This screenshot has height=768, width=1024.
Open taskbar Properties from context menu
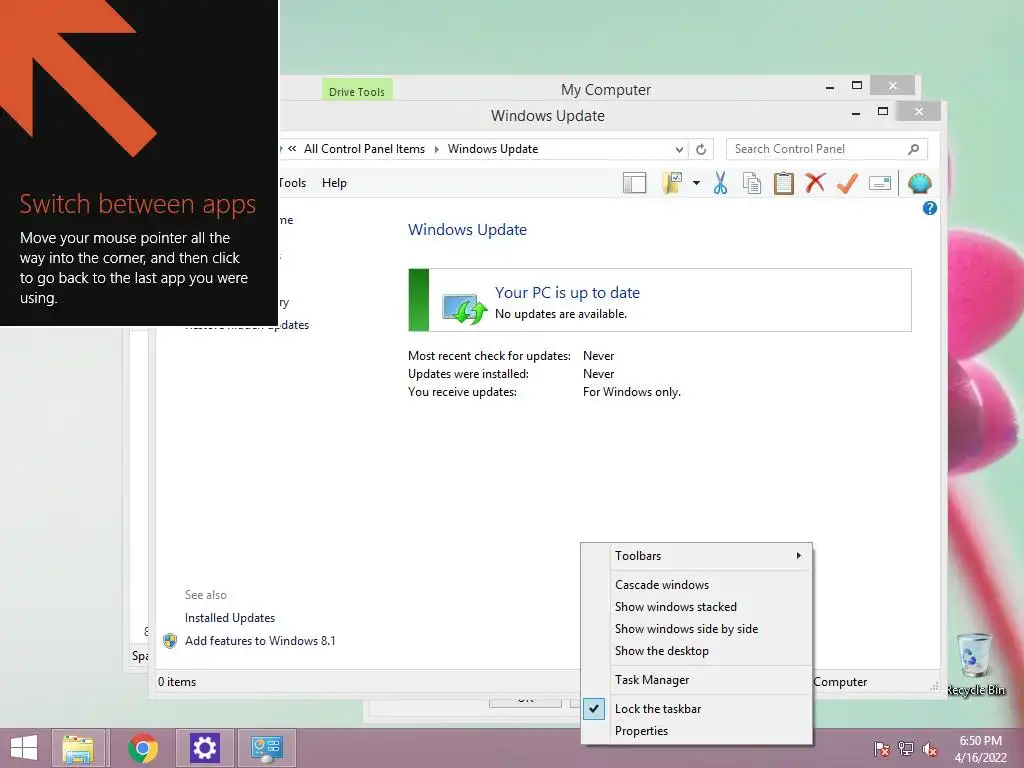tap(696, 731)
